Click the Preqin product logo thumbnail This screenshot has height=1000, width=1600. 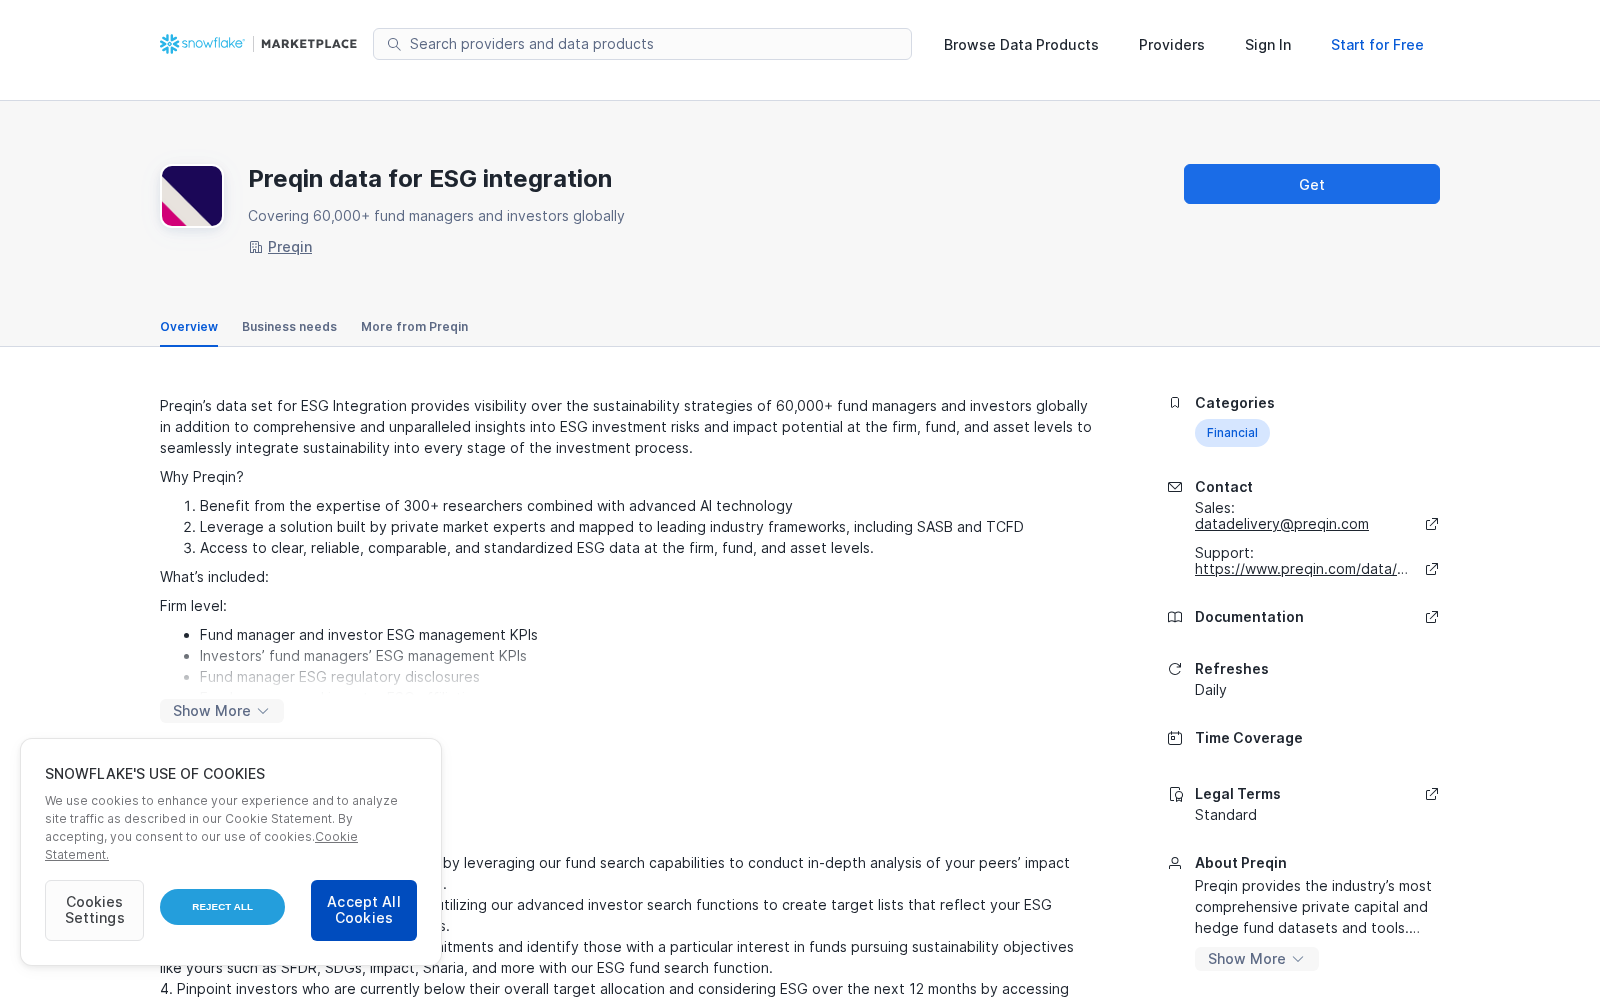192,196
